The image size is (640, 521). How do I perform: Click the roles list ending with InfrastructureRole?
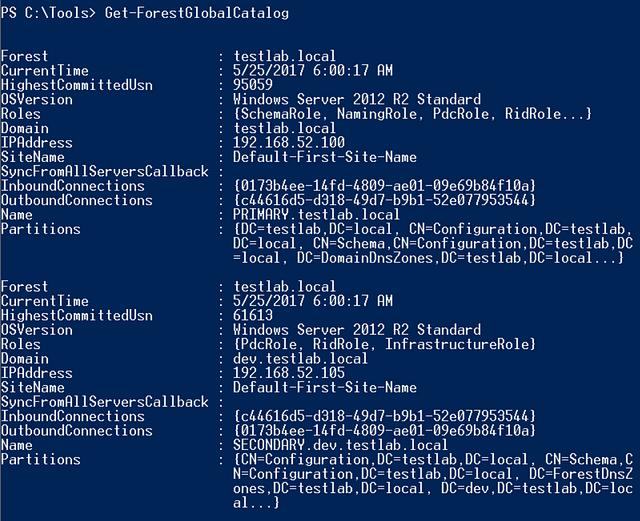pyautogui.click(x=384, y=344)
